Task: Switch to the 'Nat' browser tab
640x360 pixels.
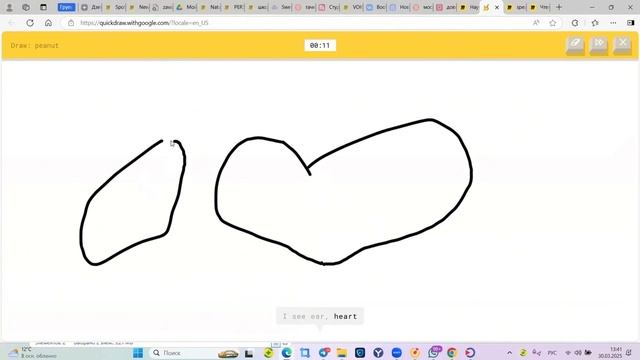Action: (x=210, y=7)
